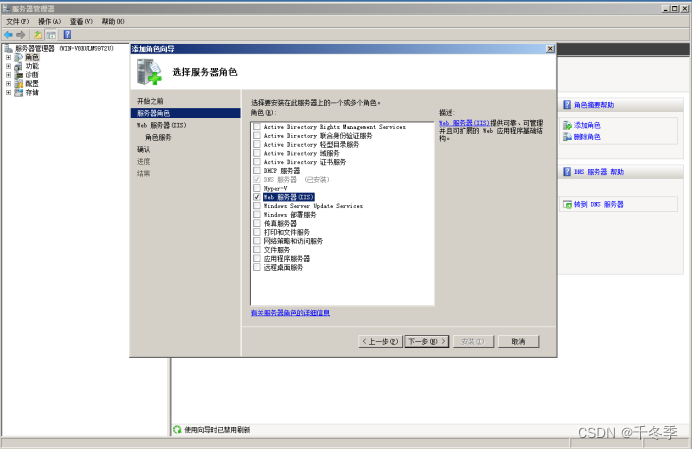Screen dimensions: 693x450
Task: Check Active Directory Rights Management Services
Action: pyautogui.click(x=257, y=127)
